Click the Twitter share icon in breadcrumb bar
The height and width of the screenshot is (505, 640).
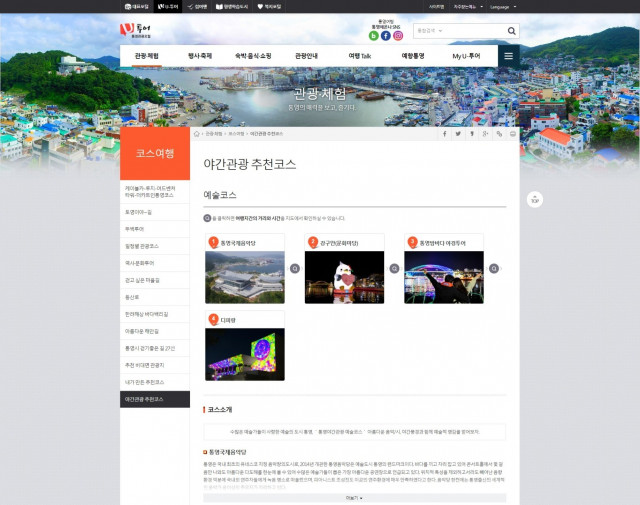(x=459, y=133)
